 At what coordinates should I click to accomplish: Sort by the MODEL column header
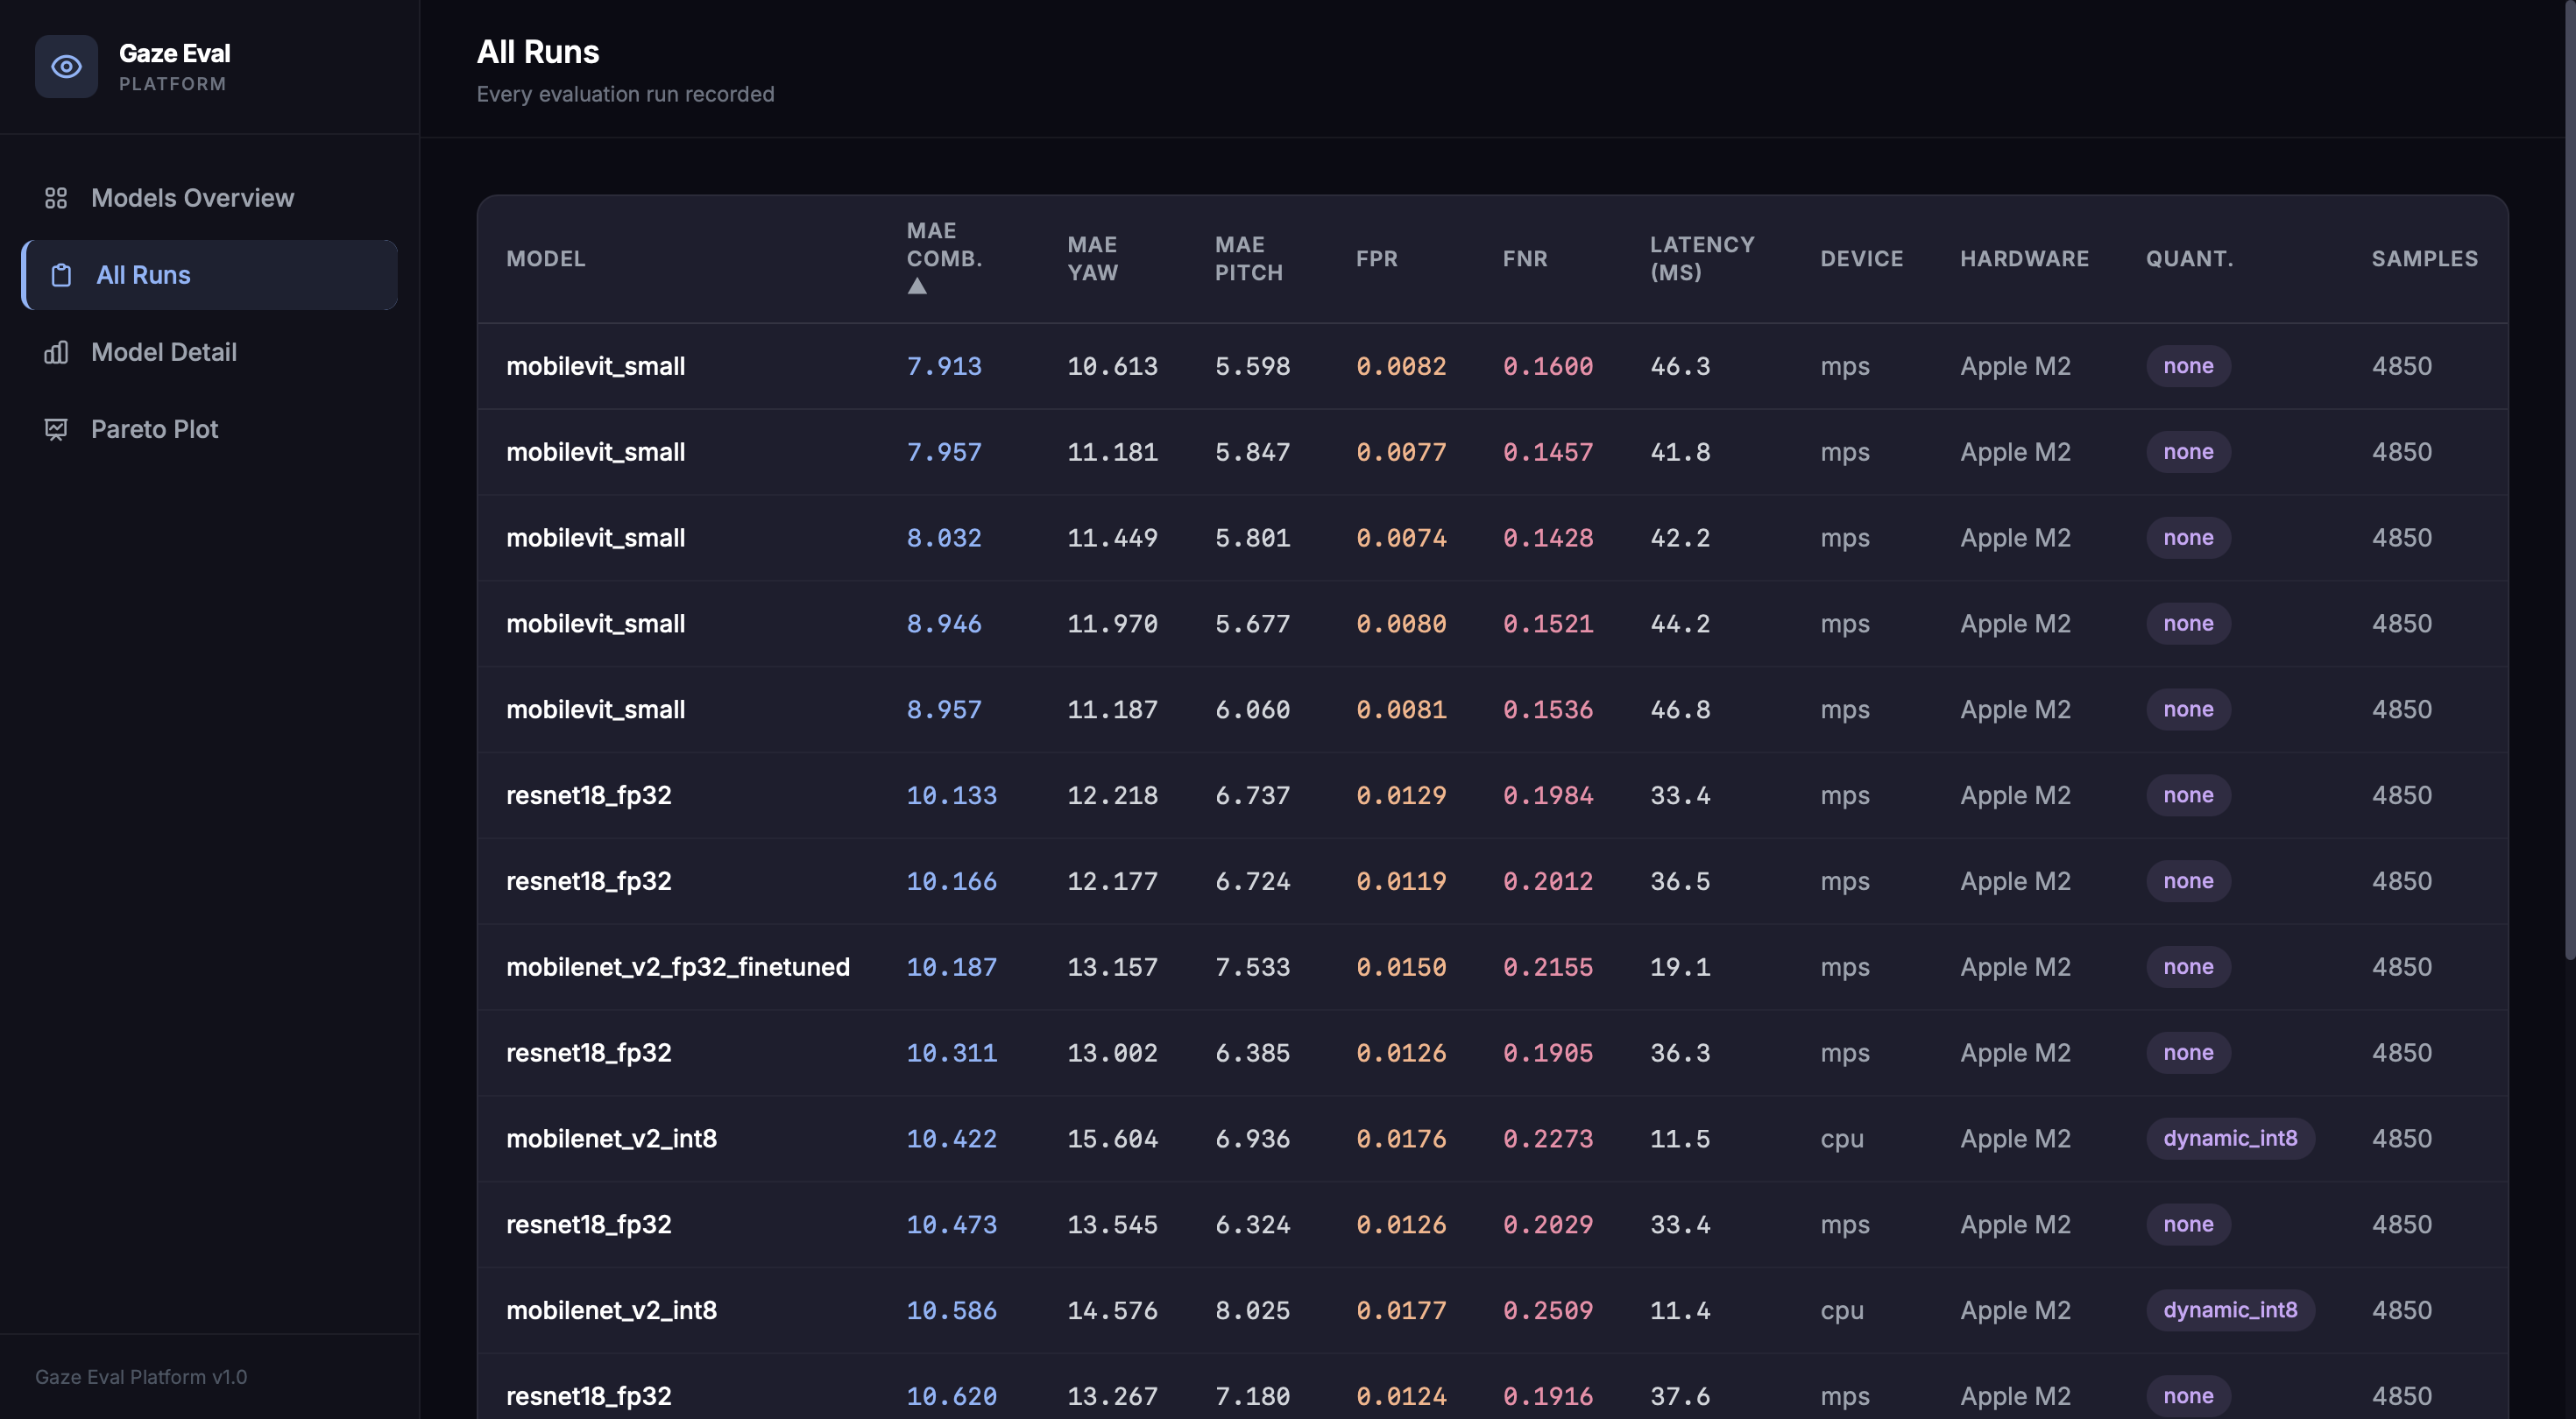tap(546, 259)
